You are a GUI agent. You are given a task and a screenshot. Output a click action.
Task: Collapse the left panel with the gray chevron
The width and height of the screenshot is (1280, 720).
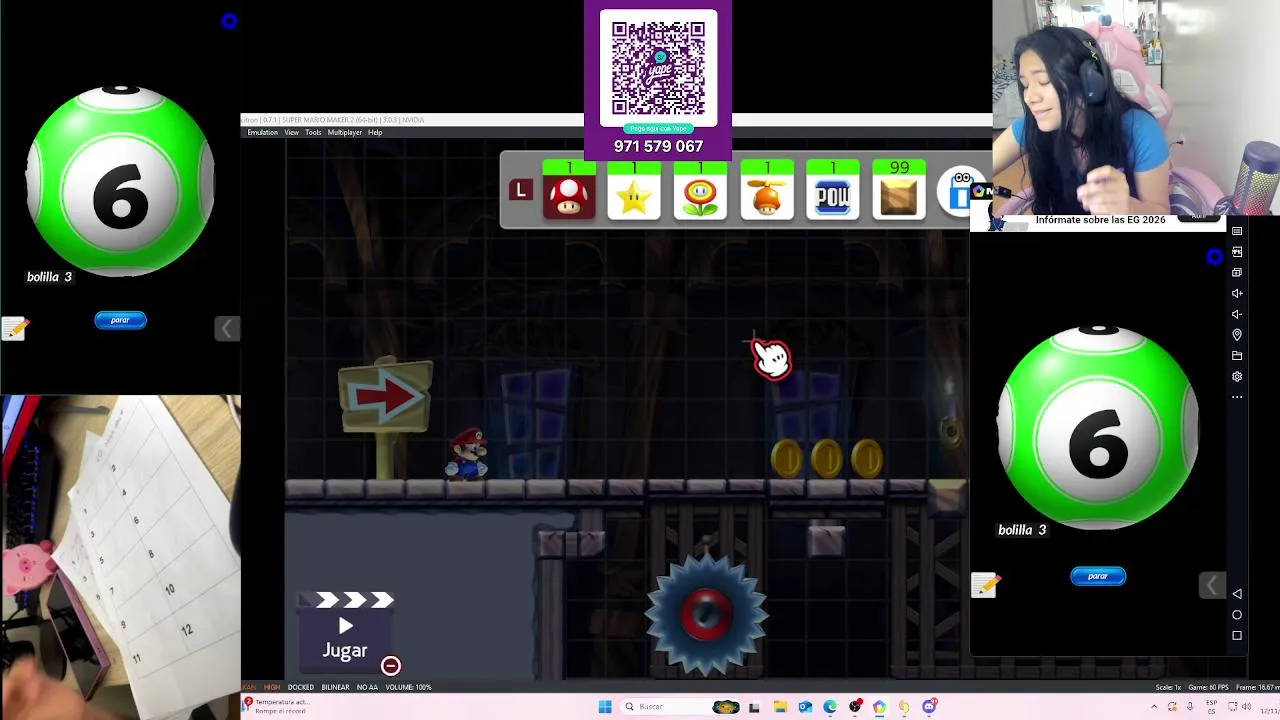coord(226,328)
